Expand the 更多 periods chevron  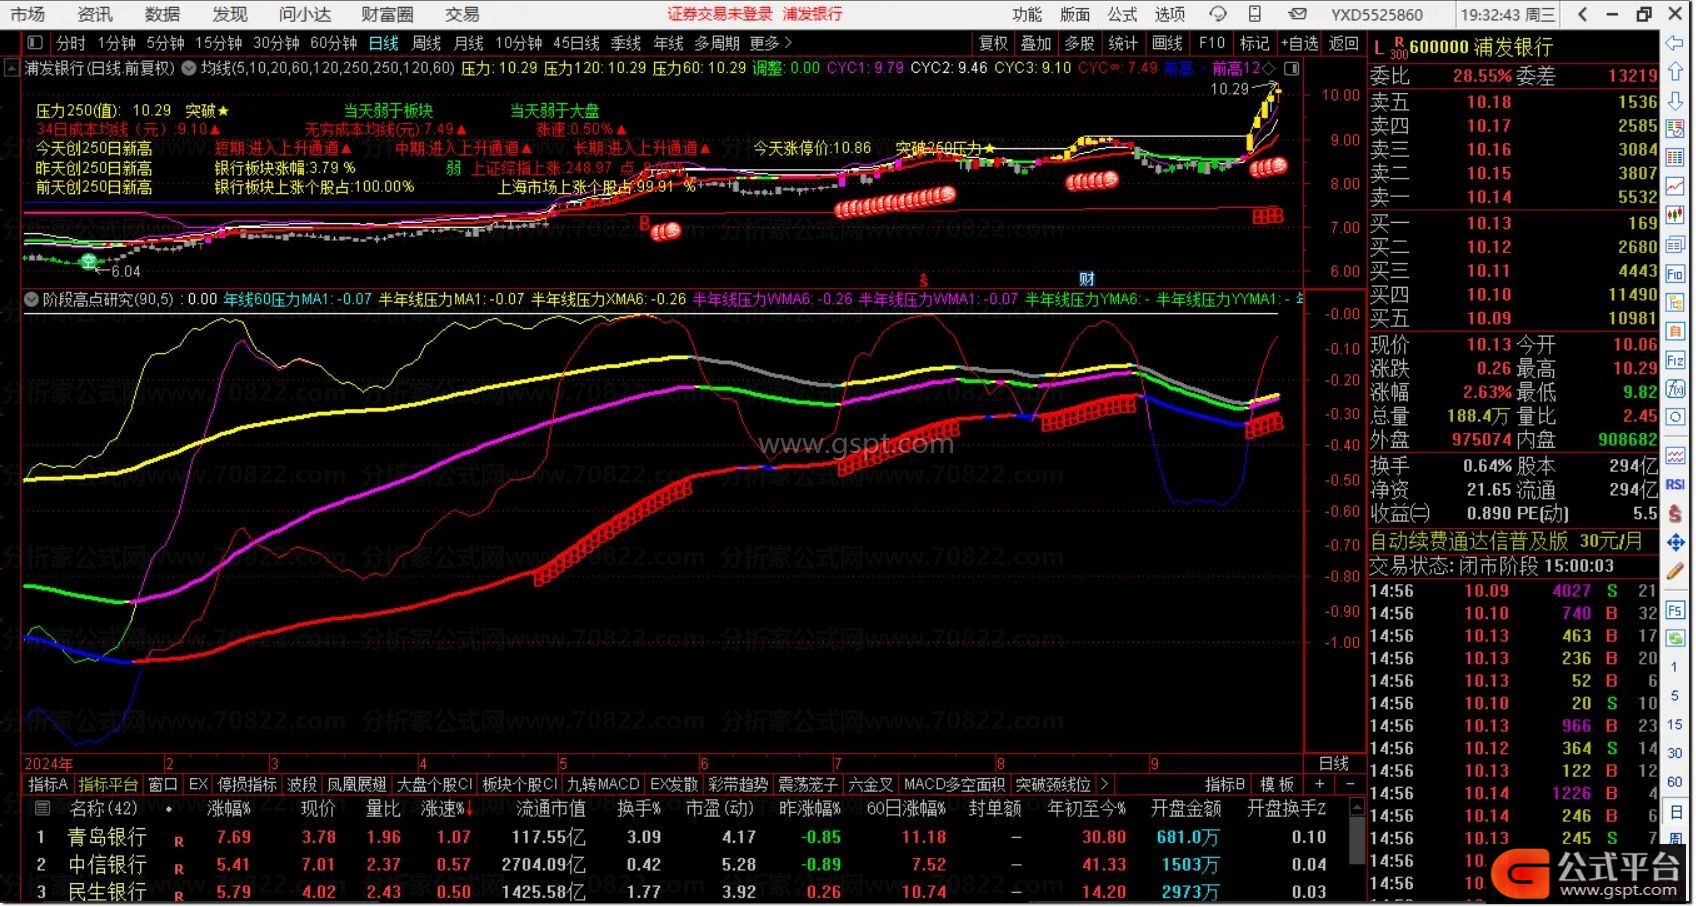click(x=788, y=43)
